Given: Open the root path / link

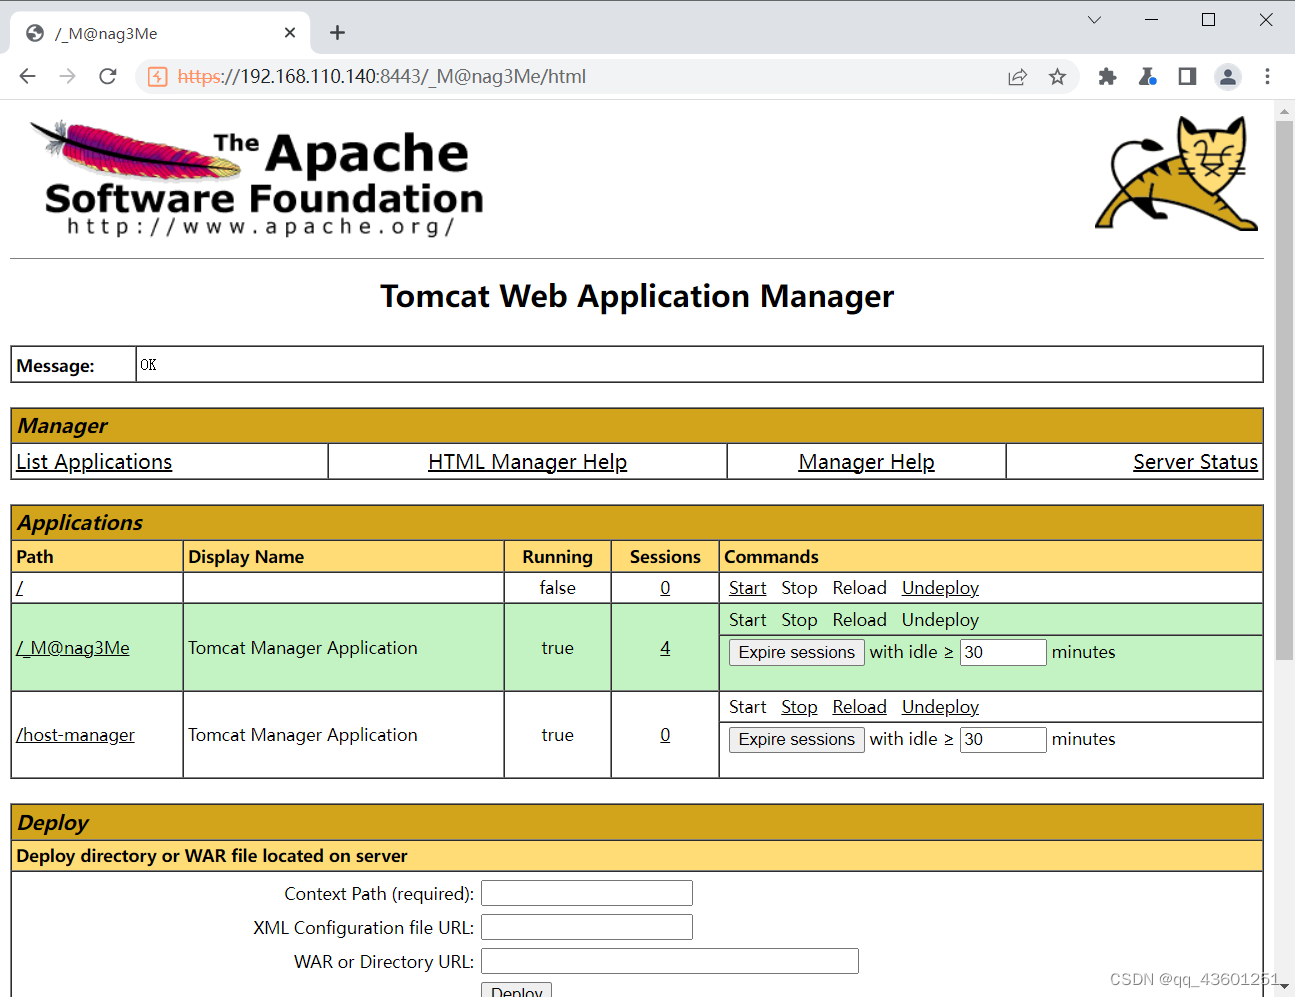Looking at the screenshot, I should tap(19, 588).
